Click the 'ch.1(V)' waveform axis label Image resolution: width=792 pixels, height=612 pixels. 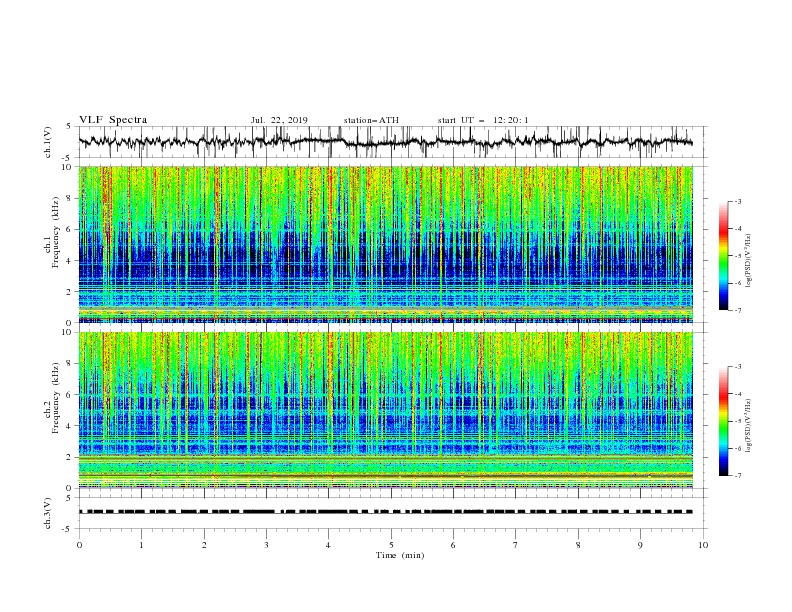click(48, 142)
